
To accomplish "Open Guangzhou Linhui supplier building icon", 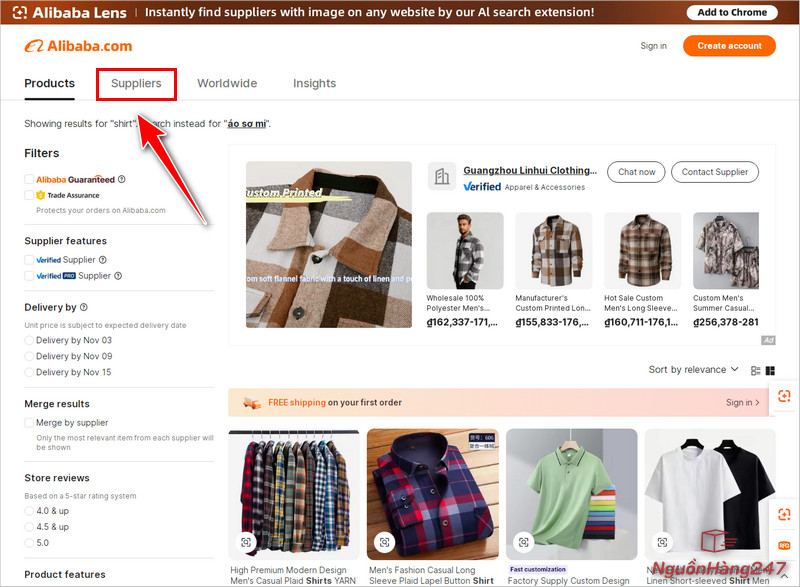I will click(441, 177).
